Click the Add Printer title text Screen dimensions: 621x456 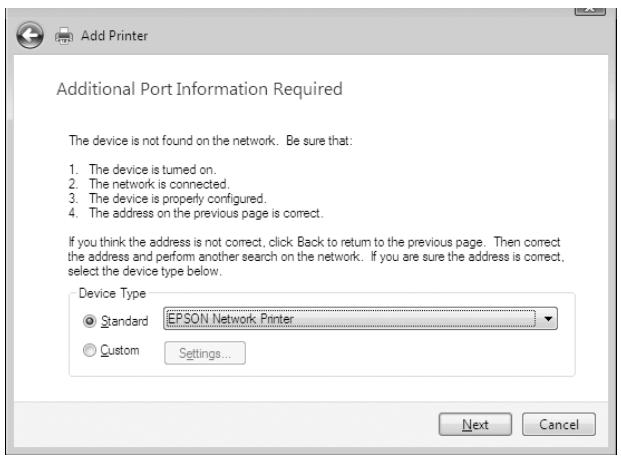coord(114,36)
